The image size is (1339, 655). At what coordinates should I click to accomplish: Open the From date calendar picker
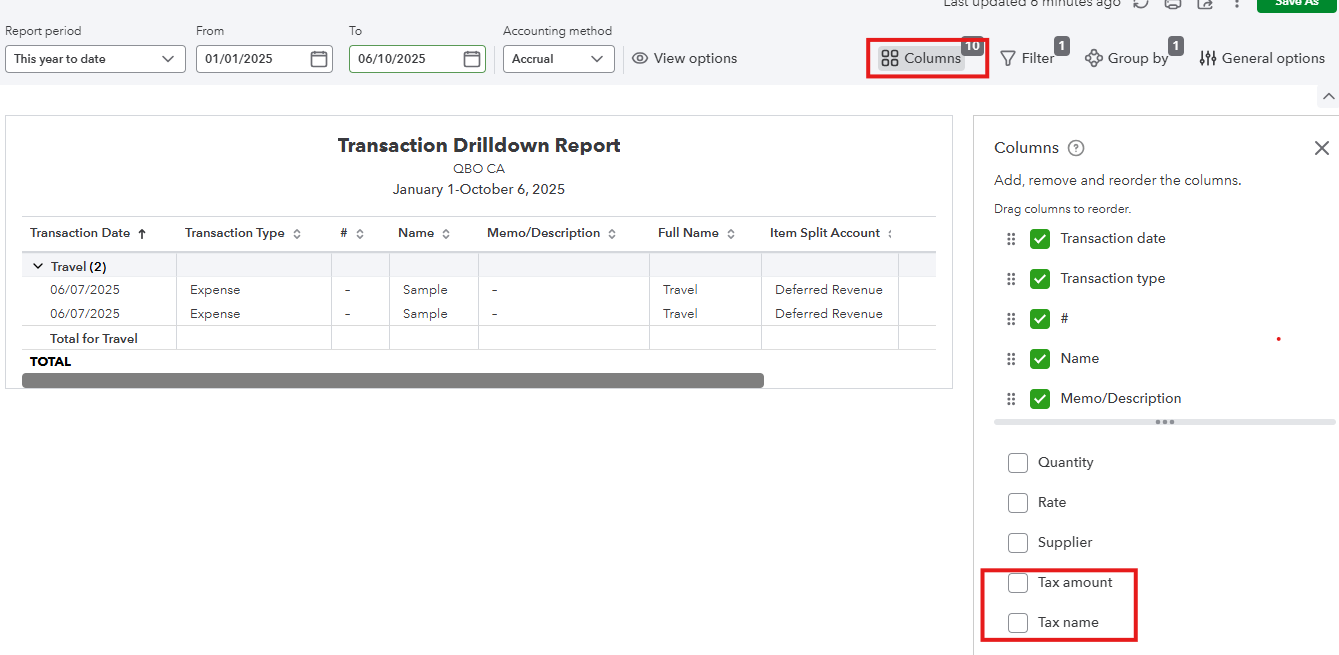(x=319, y=59)
